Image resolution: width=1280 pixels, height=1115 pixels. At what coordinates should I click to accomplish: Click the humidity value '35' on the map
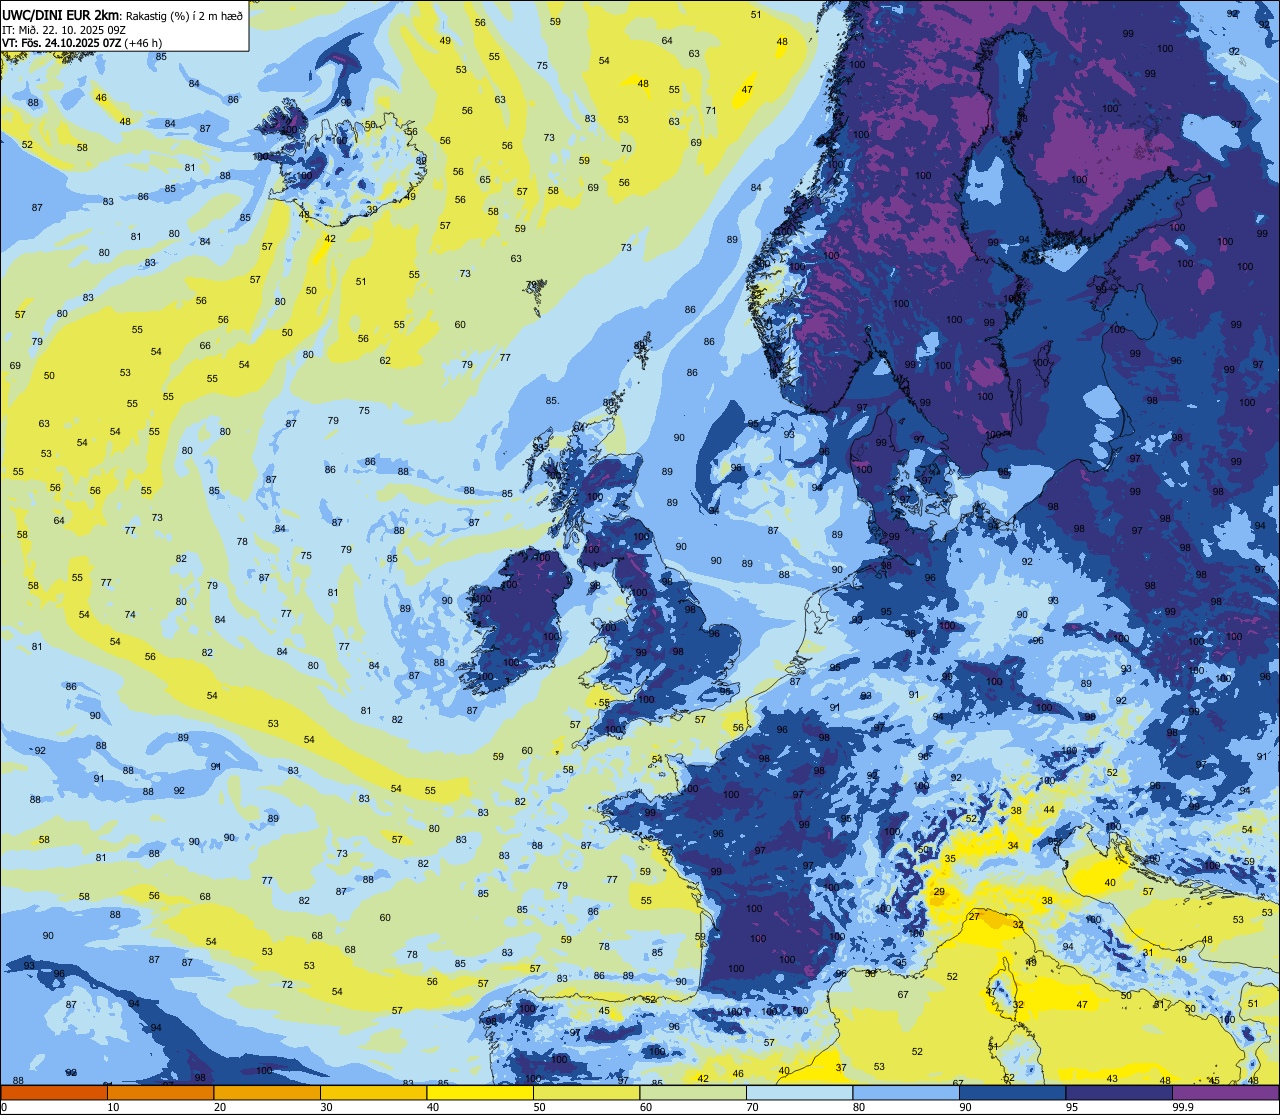[950, 859]
